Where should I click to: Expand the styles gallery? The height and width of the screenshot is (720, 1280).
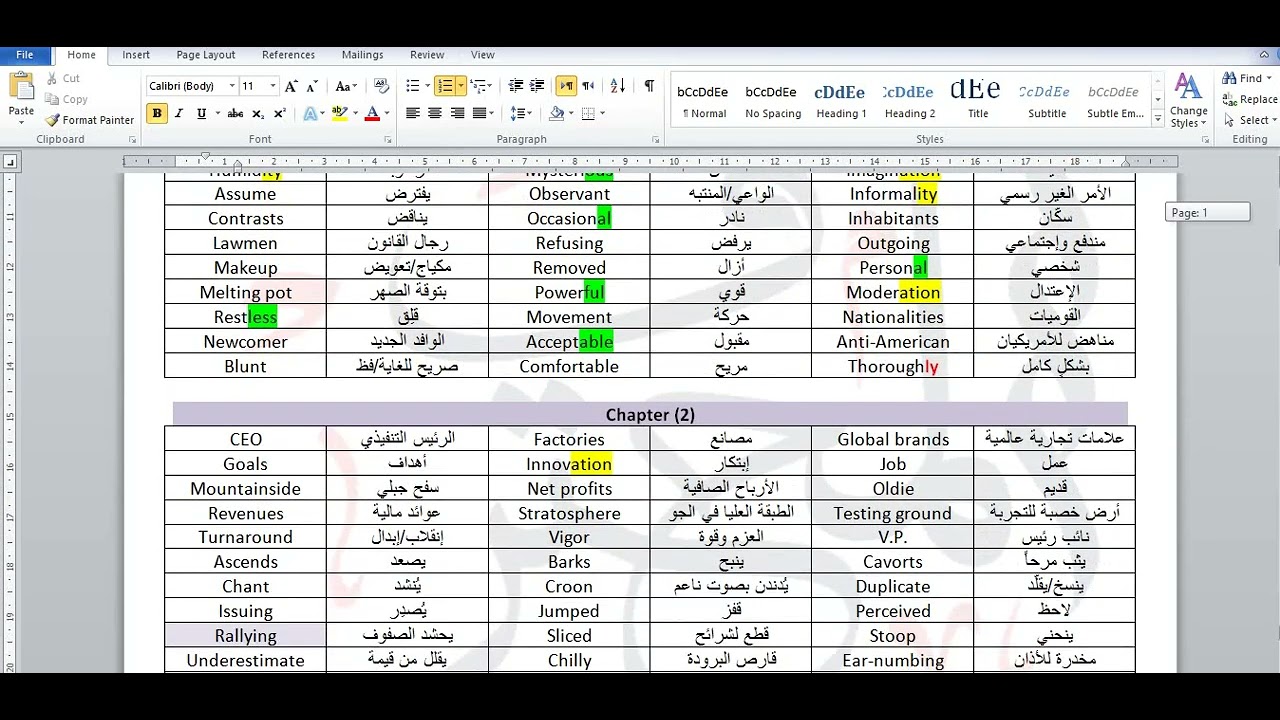[x=1158, y=120]
